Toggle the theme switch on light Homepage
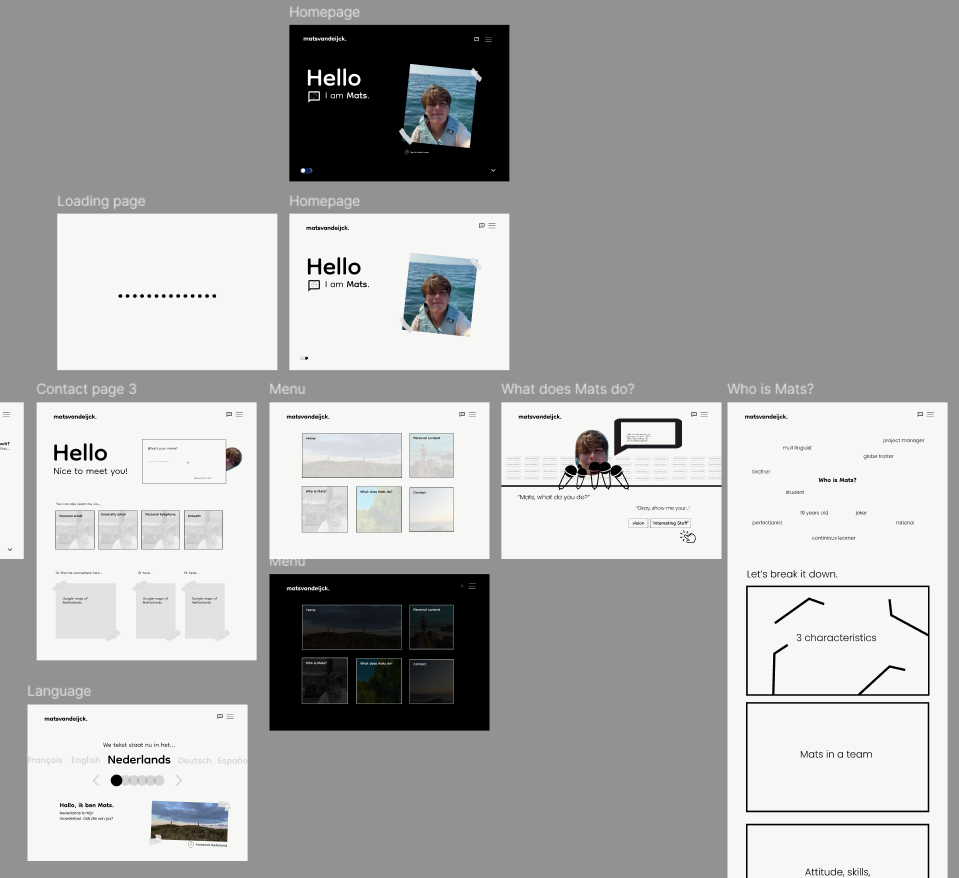 [304, 358]
